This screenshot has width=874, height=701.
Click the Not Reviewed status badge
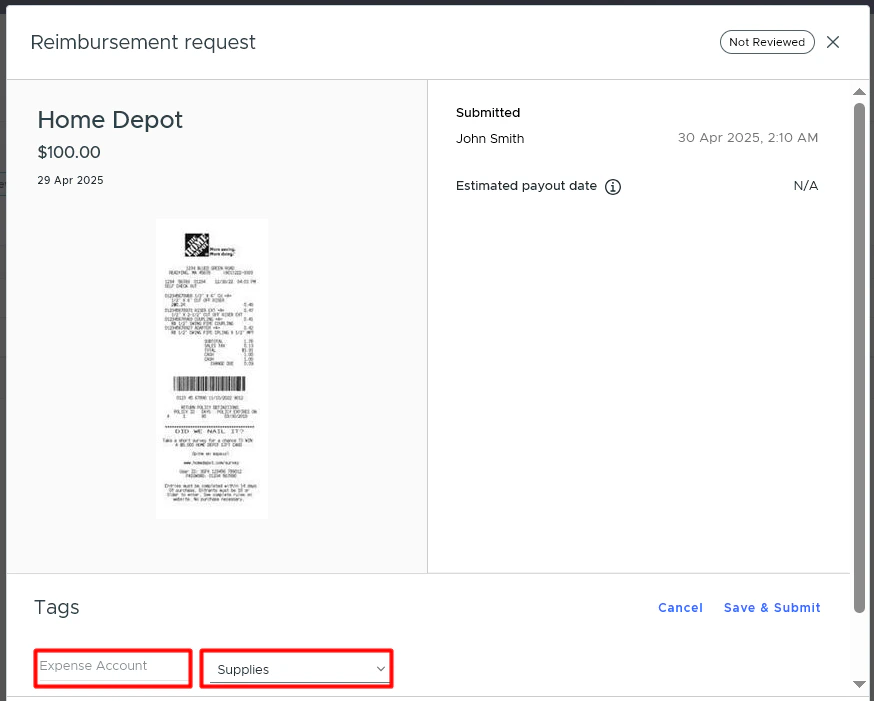[767, 42]
